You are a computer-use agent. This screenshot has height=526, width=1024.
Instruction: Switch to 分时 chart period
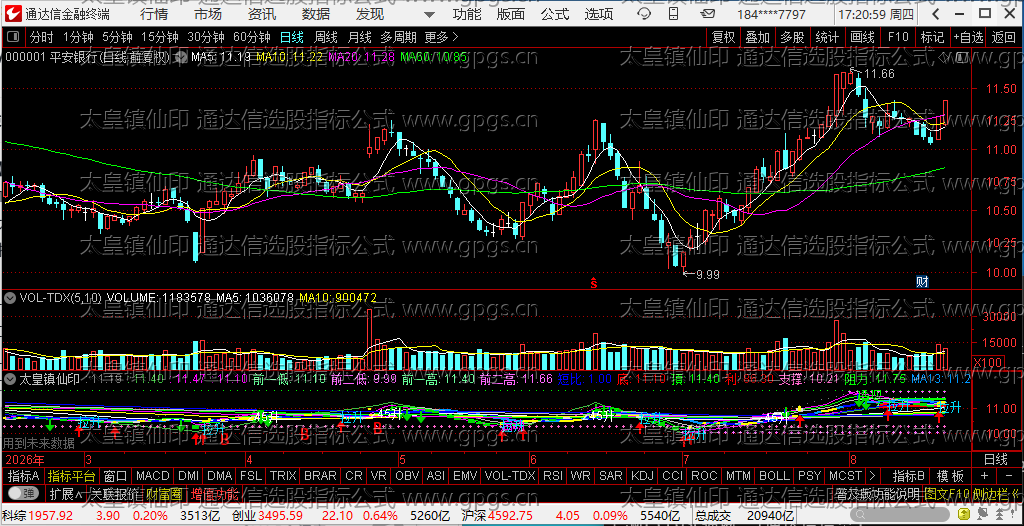pos(42,37)
